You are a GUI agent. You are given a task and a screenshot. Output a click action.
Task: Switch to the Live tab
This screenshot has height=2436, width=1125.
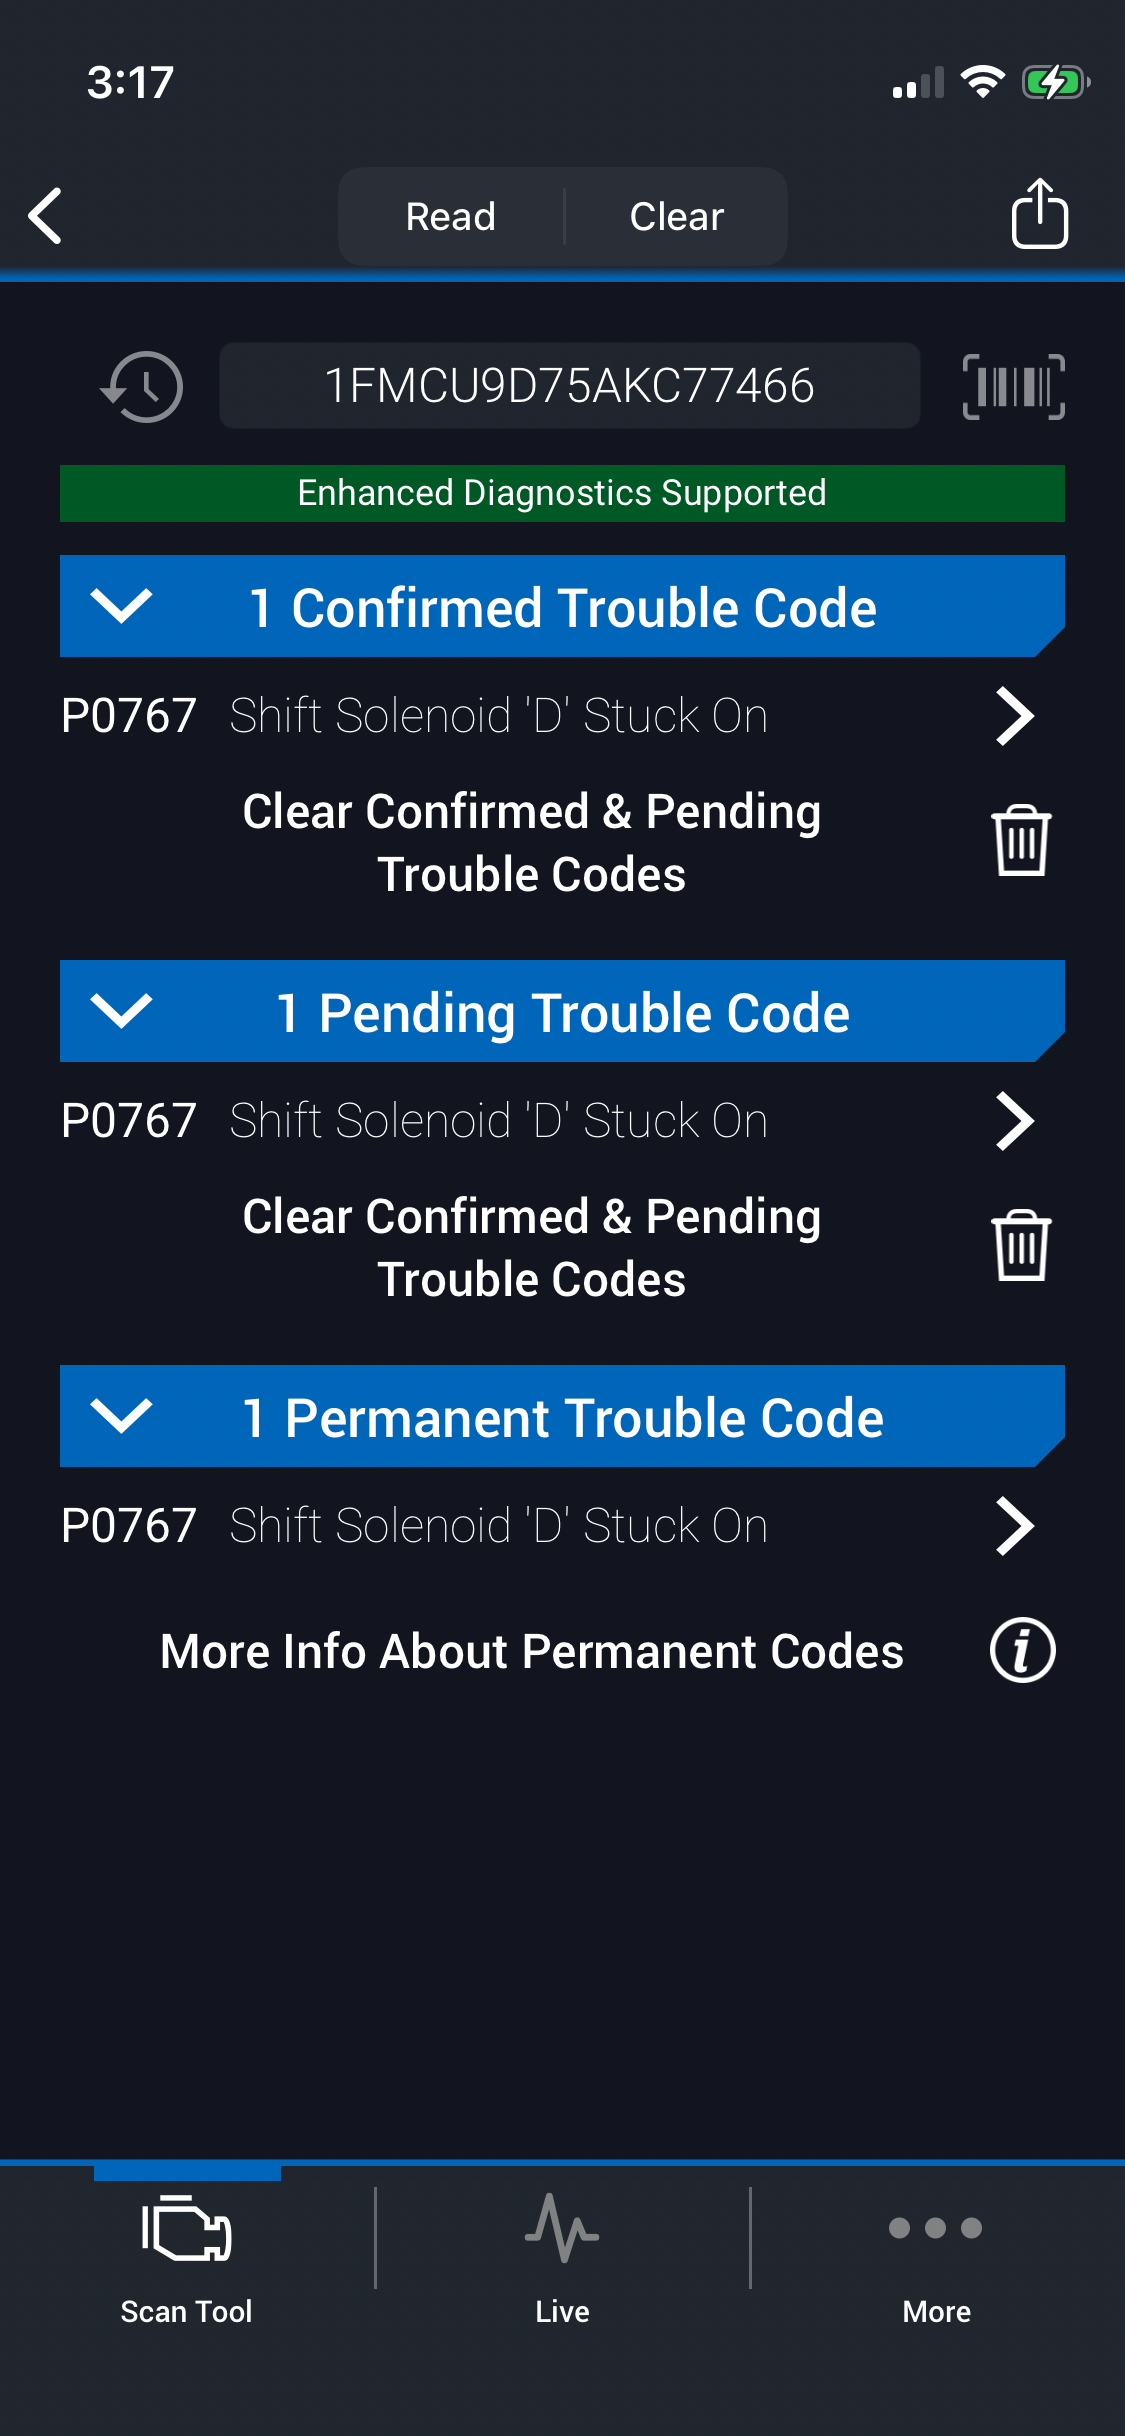click(x=562, y=2250)
